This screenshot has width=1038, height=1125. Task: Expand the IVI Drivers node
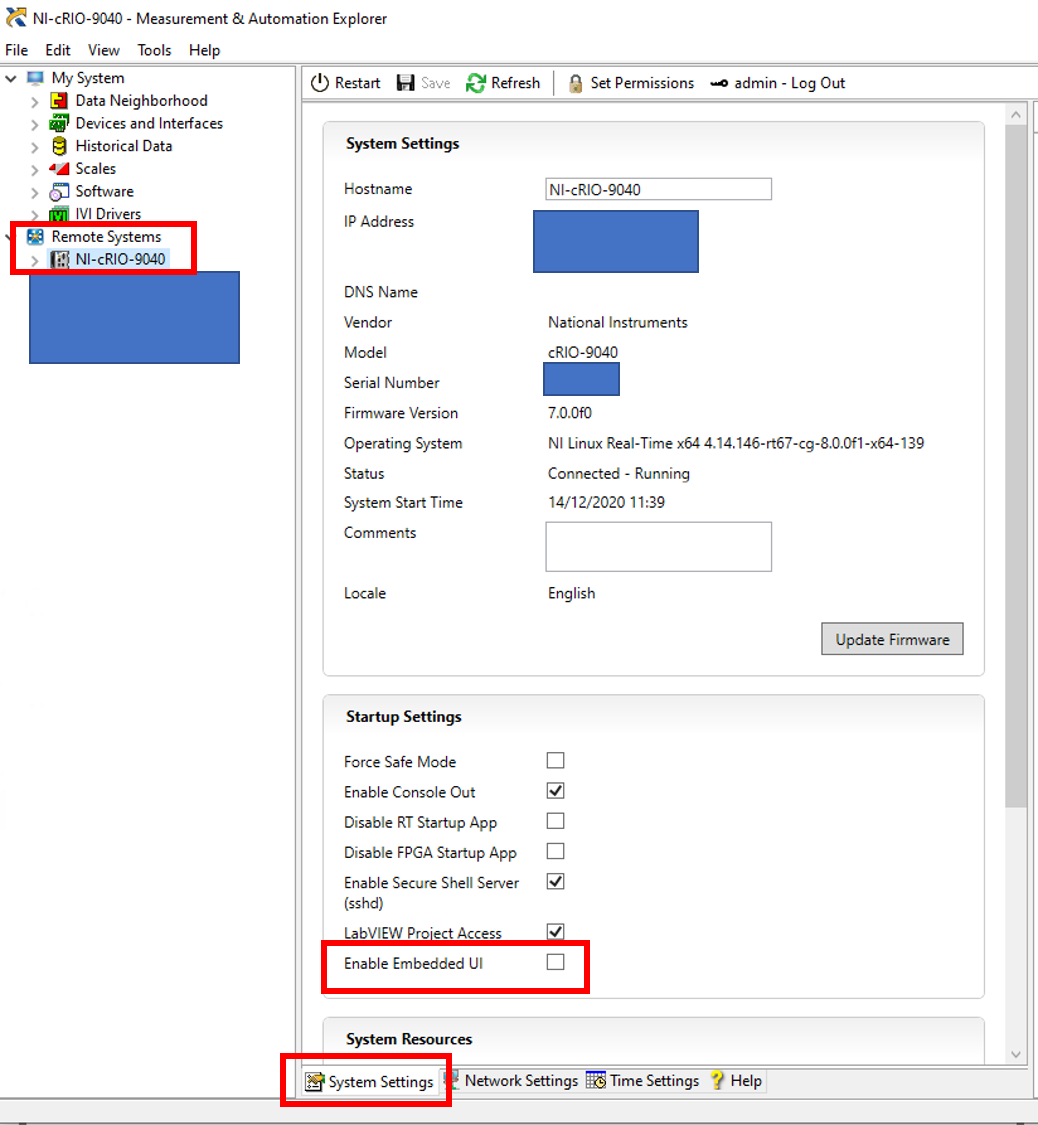click(x=34, y=215)
